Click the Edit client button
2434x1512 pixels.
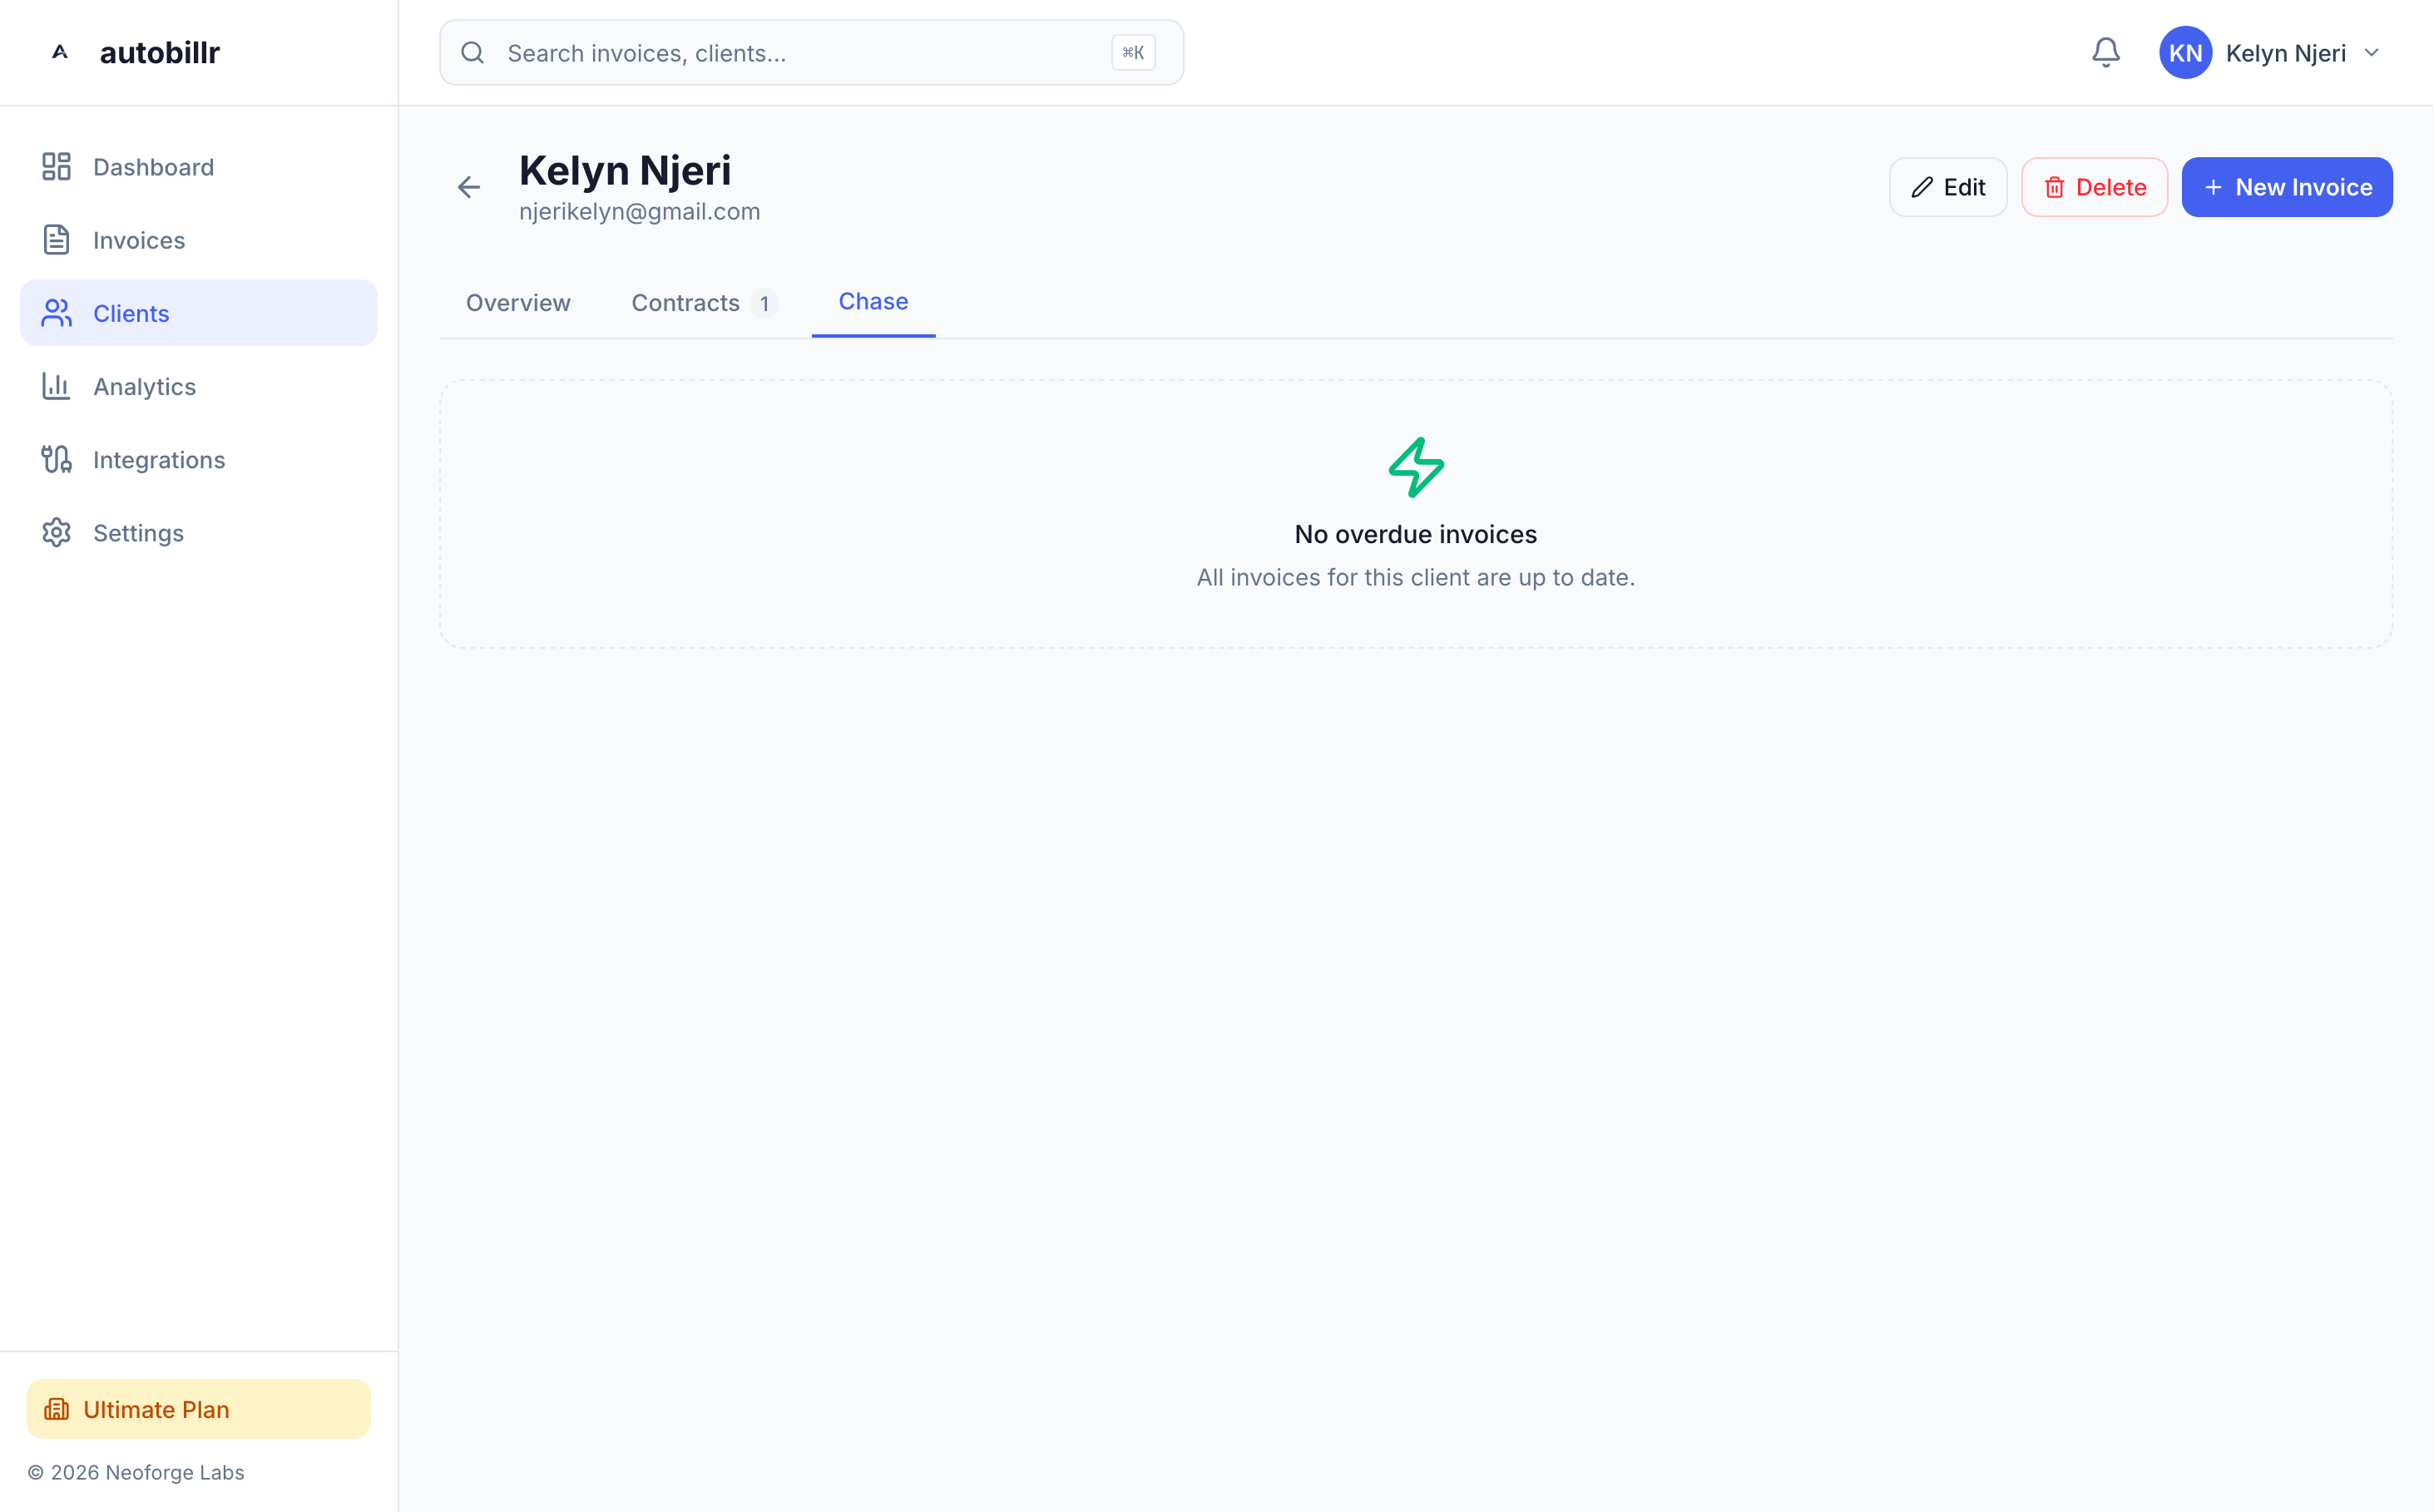coord(1947,187)
